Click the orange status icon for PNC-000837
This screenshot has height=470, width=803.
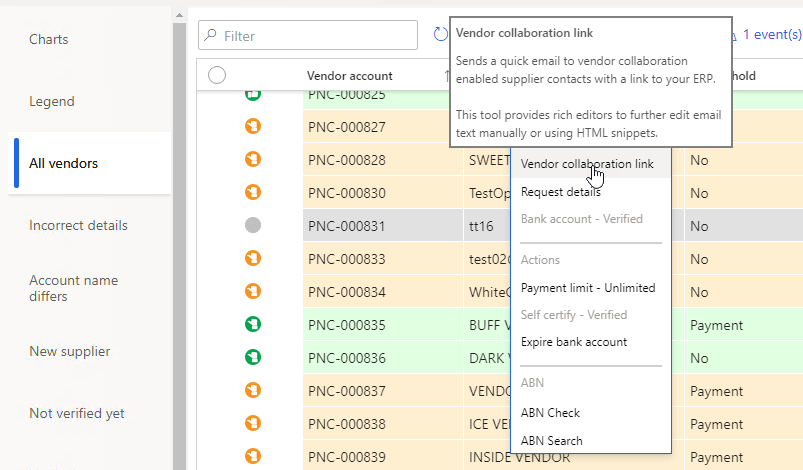point(253,390)
